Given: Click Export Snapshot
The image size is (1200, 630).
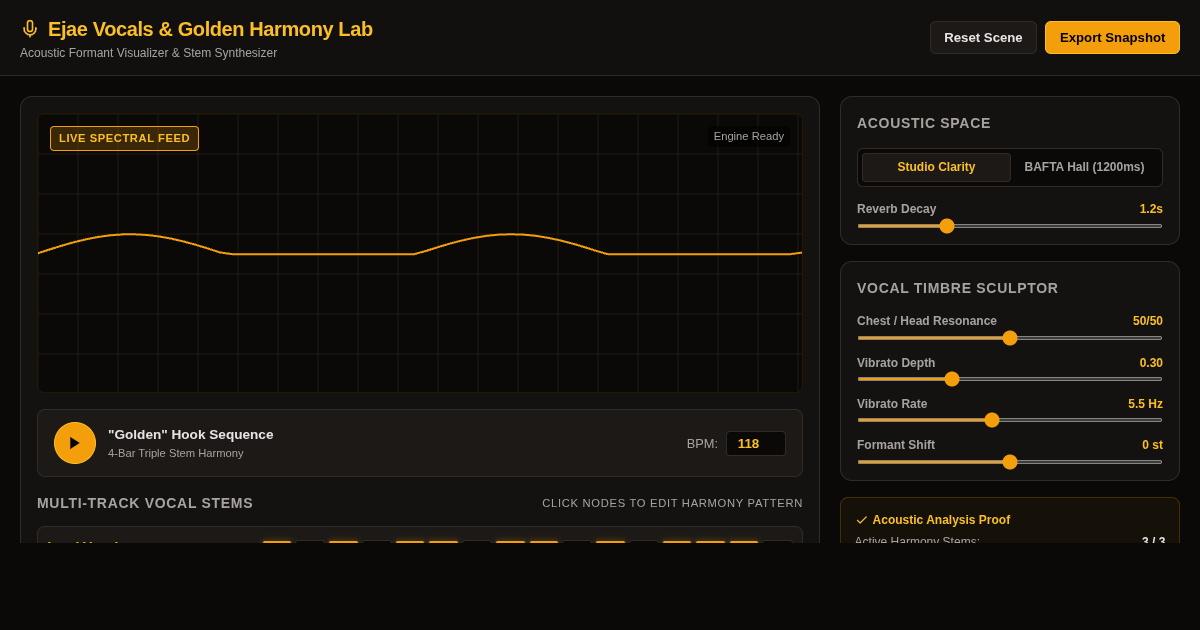Looking at the screenshot, I should point(1112,38).
